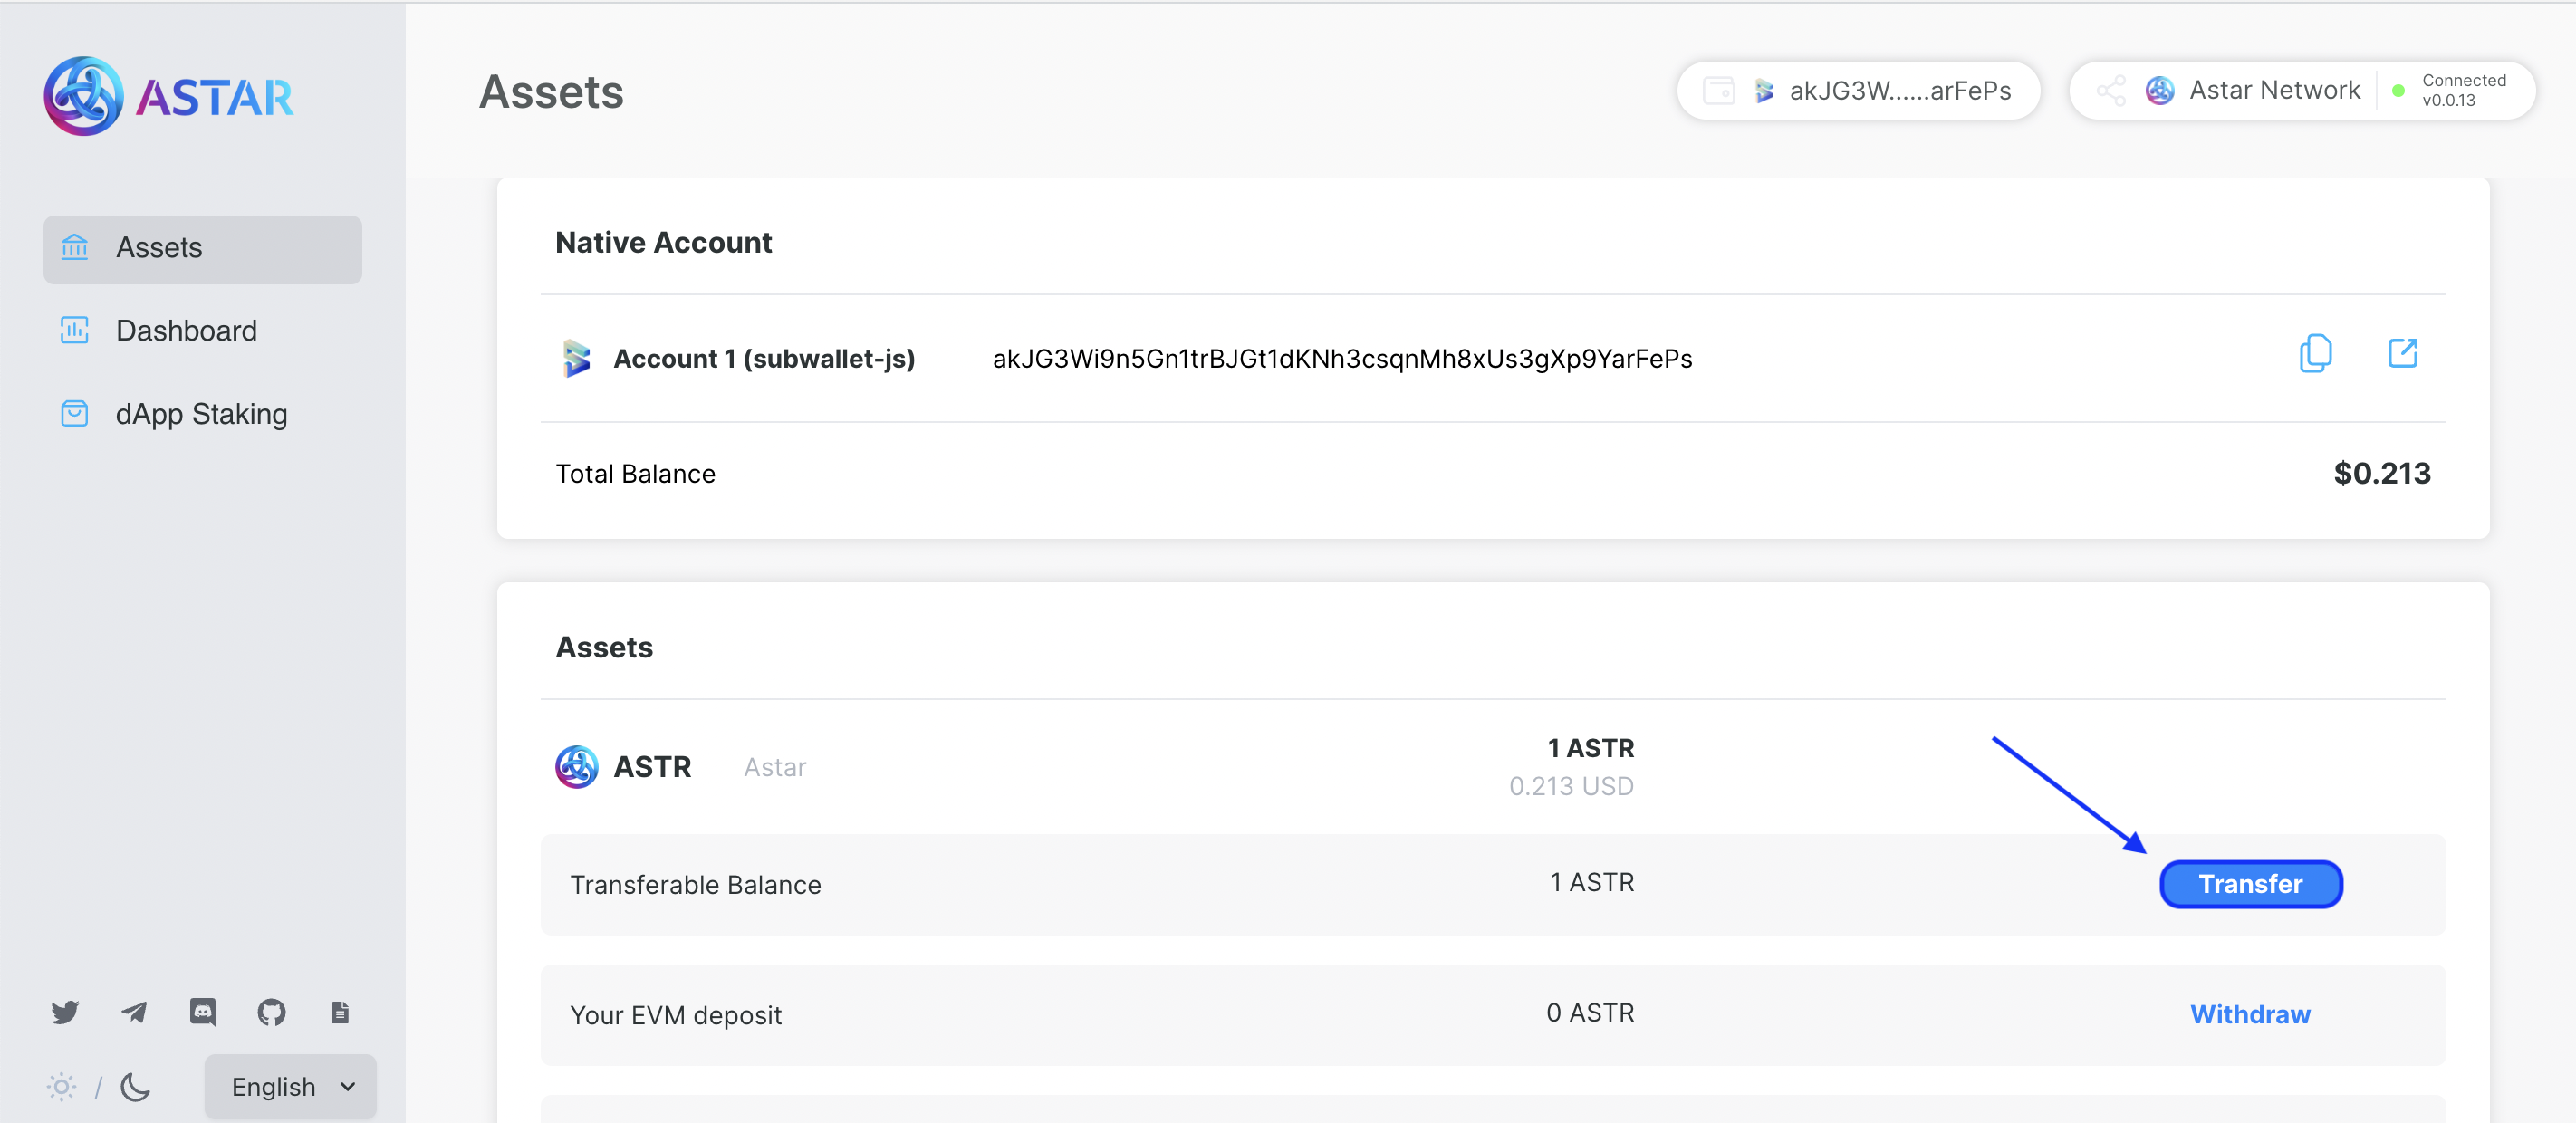Click the wallet icon in account button

[x=1718, y=91]
